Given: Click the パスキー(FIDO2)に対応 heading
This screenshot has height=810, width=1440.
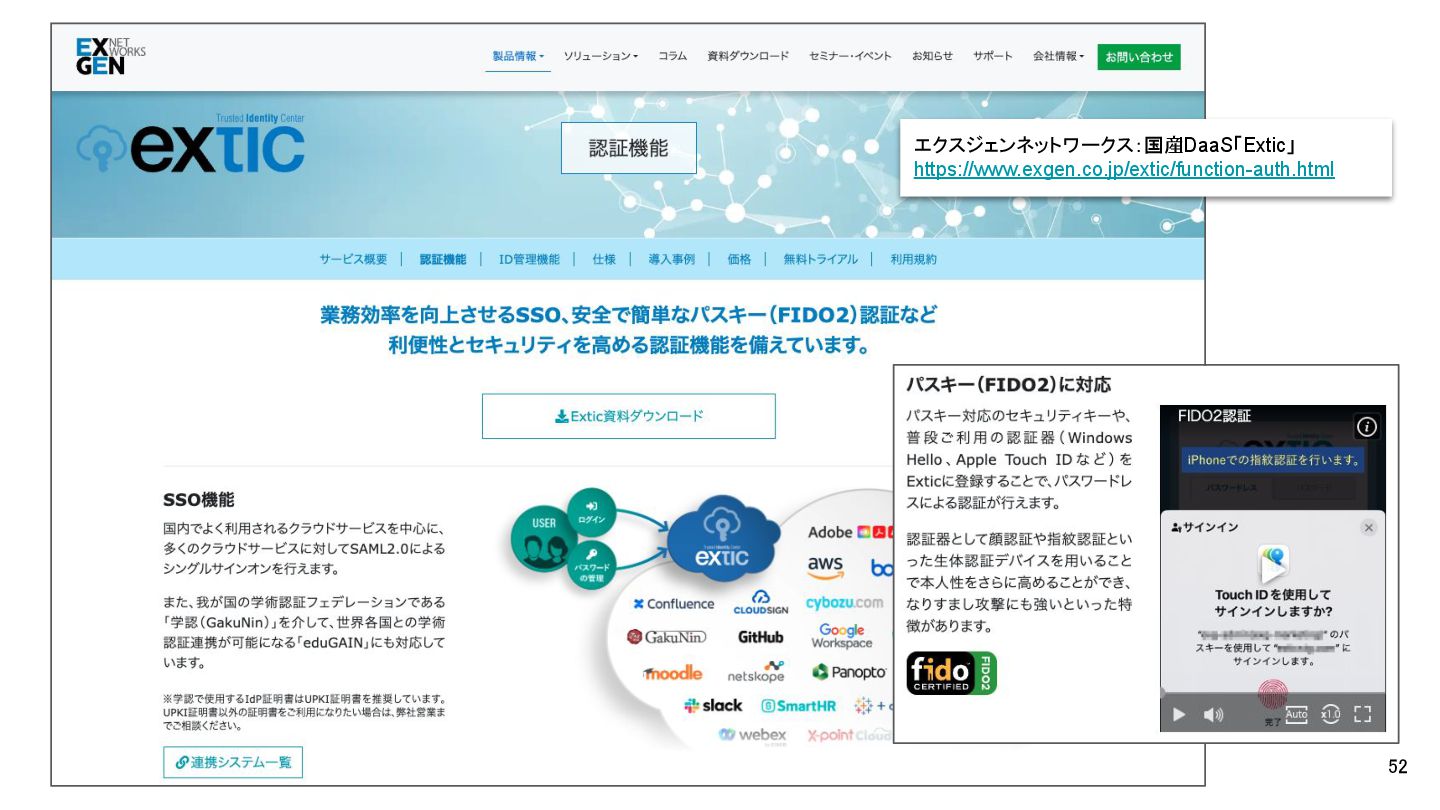Looking at the screenshot, I should (x=1008, y=385).
